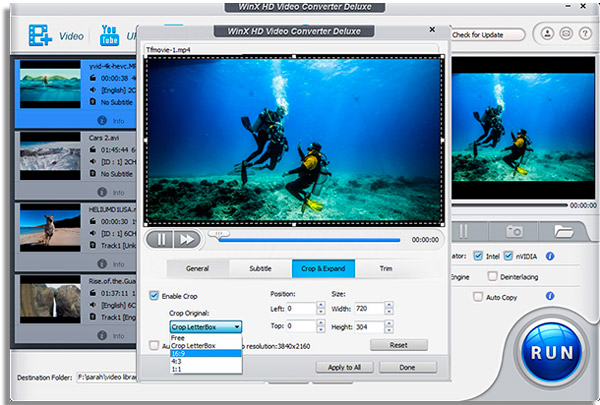Select the dog on beach thumbnail
The image size is (600, 405).
[x=50, y=228]
